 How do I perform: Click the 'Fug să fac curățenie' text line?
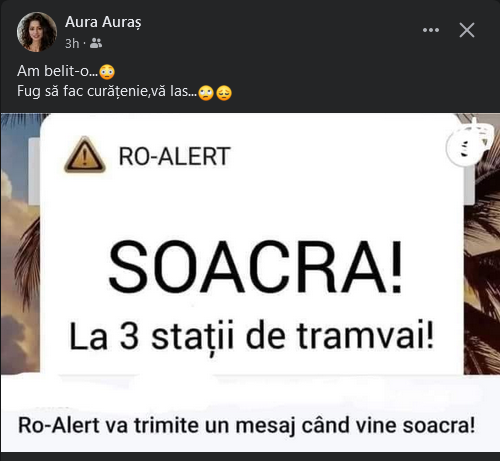click(107, 91)
